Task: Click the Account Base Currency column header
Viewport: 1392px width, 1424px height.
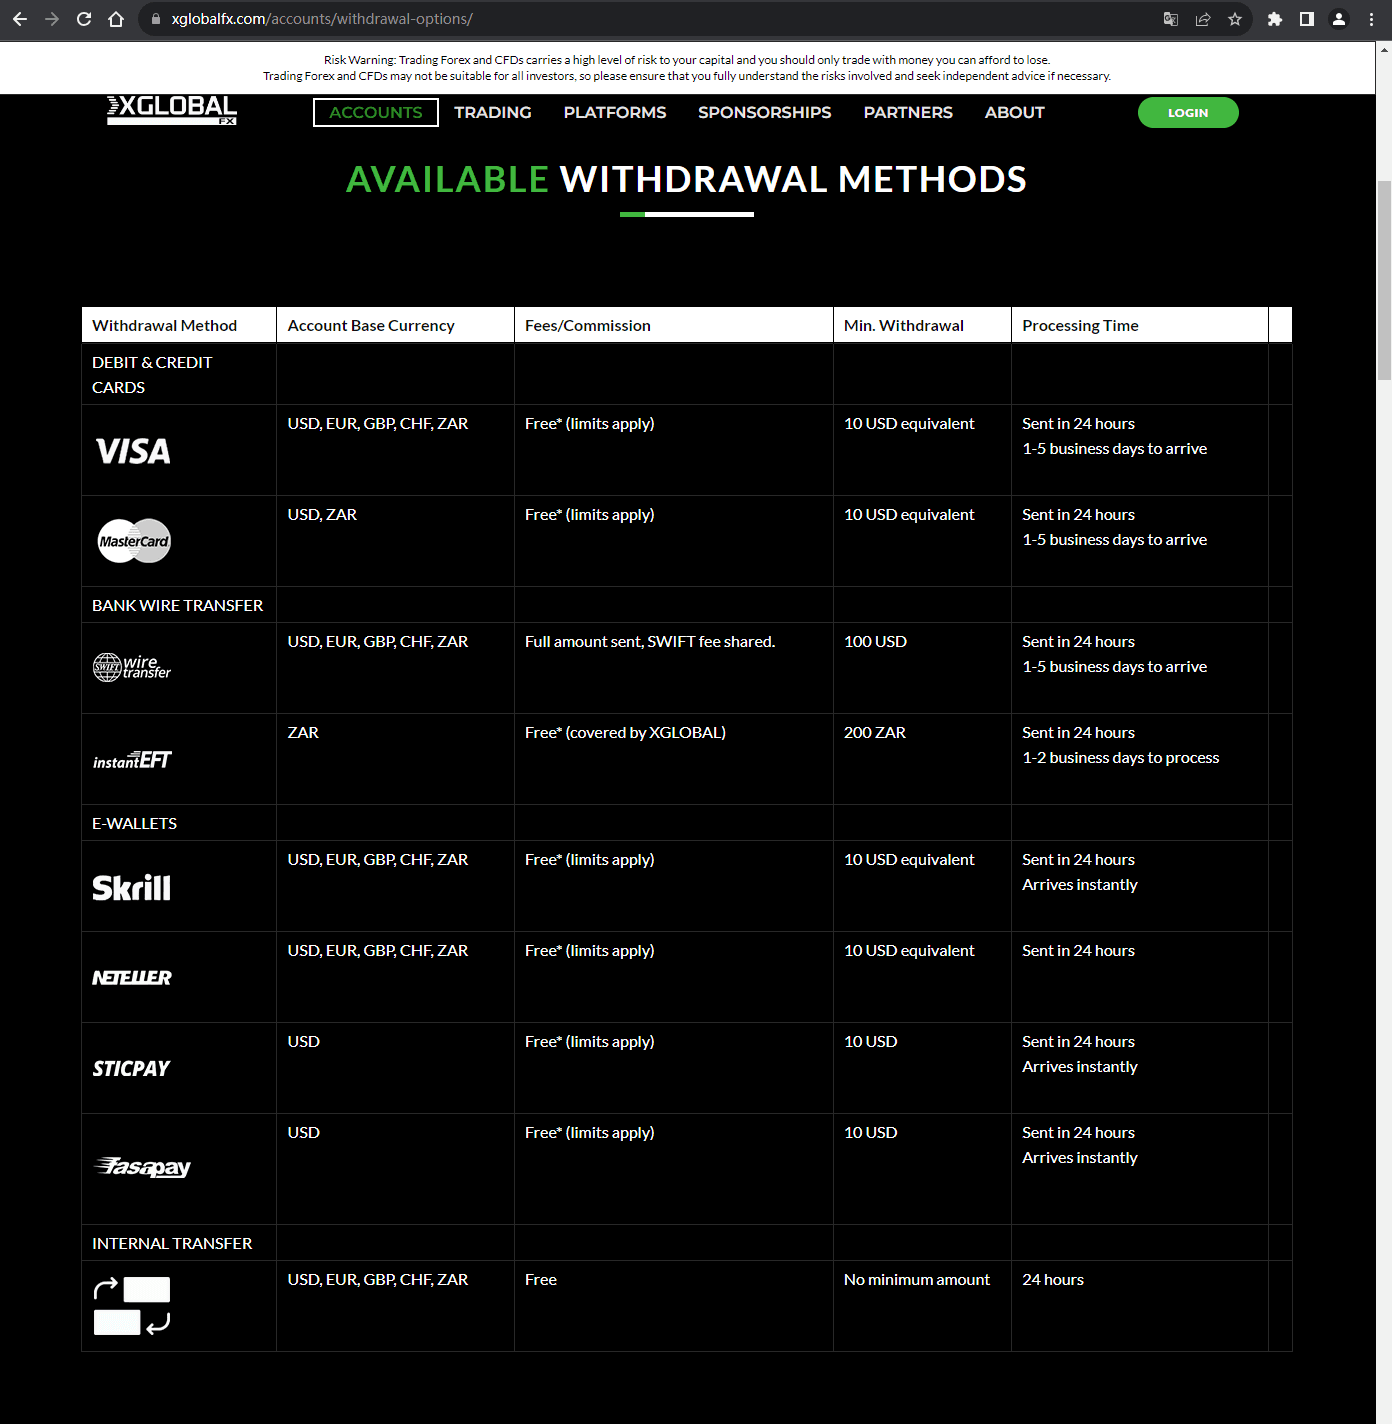Action: 395,325
